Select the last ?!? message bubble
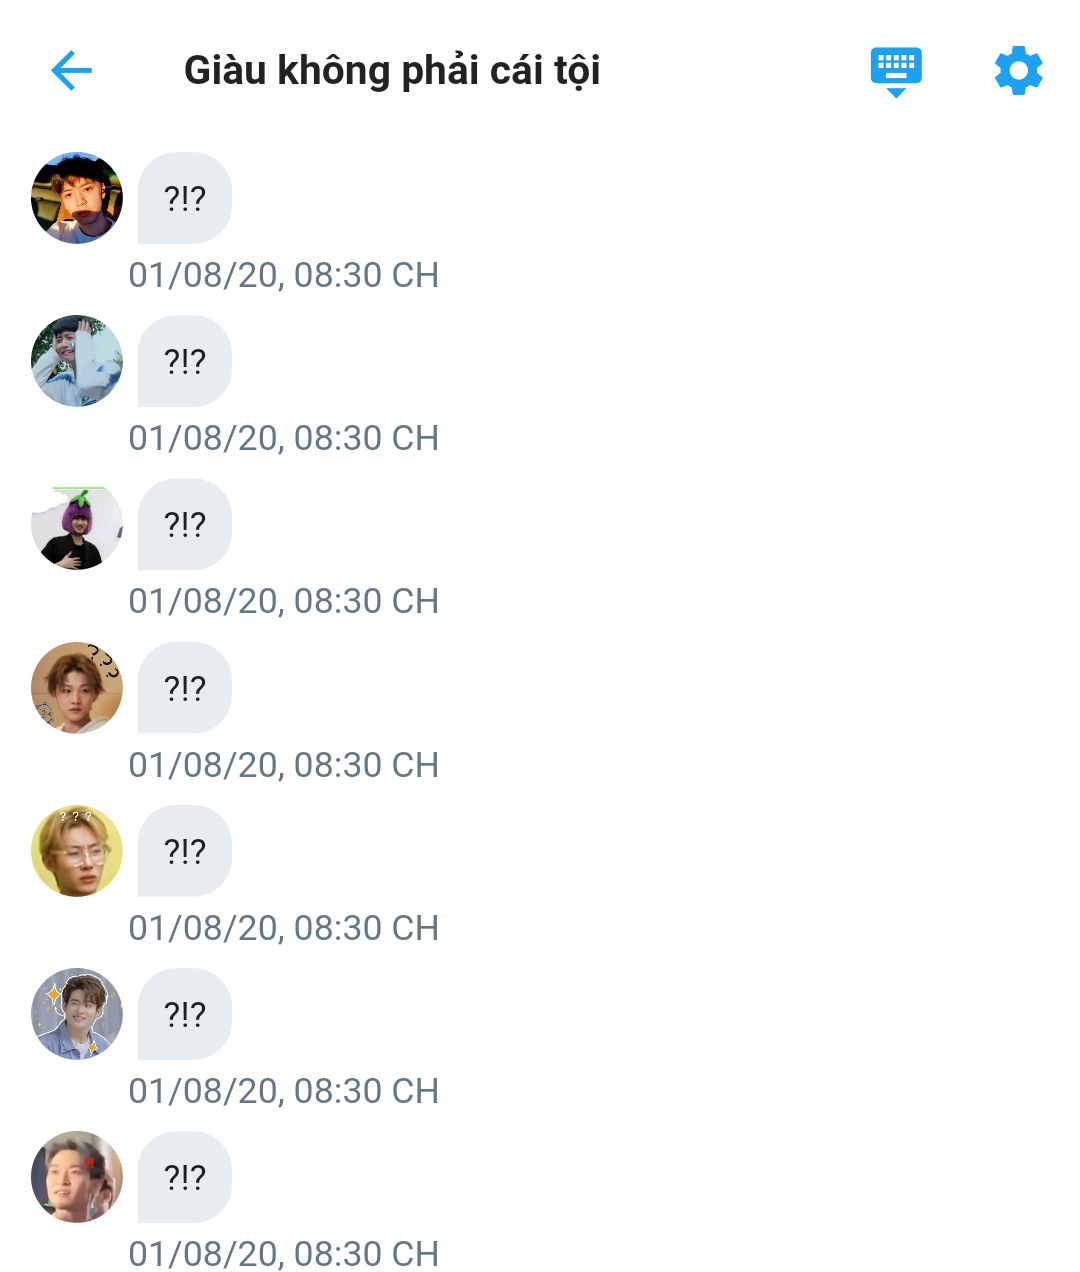This screenshot has height=1272, width=1080. tap(185, 1177)
